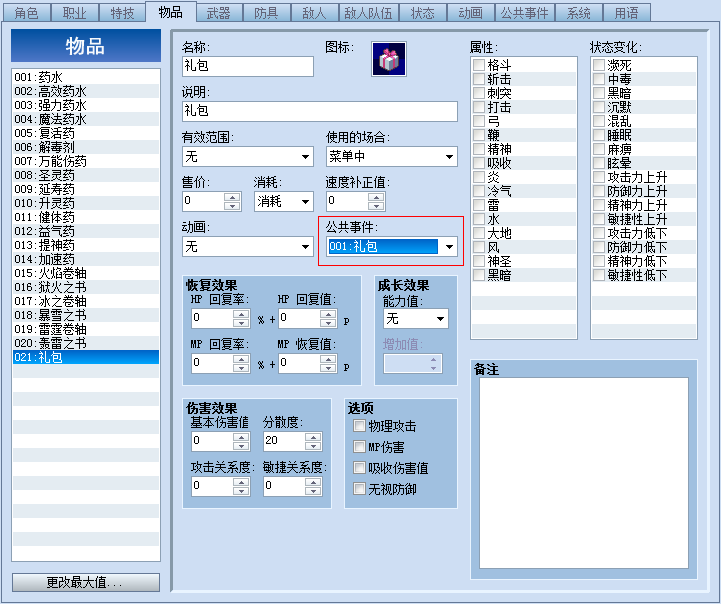Screen dimensions: 721x604
Task: Switch to the 防具 tab
Action: pyautogui.click(x=266, y=13)
